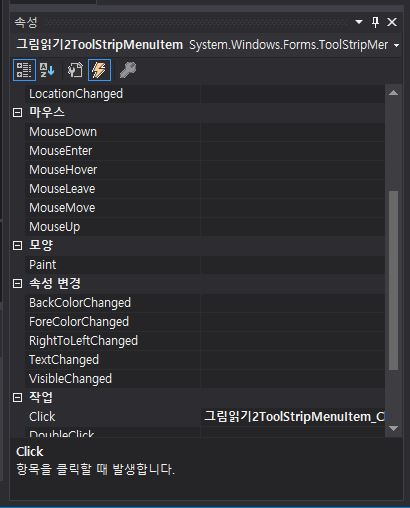Close the 속성 panel
The height and width of the screenshot is (508, 410).
click(x=392, y=22)
